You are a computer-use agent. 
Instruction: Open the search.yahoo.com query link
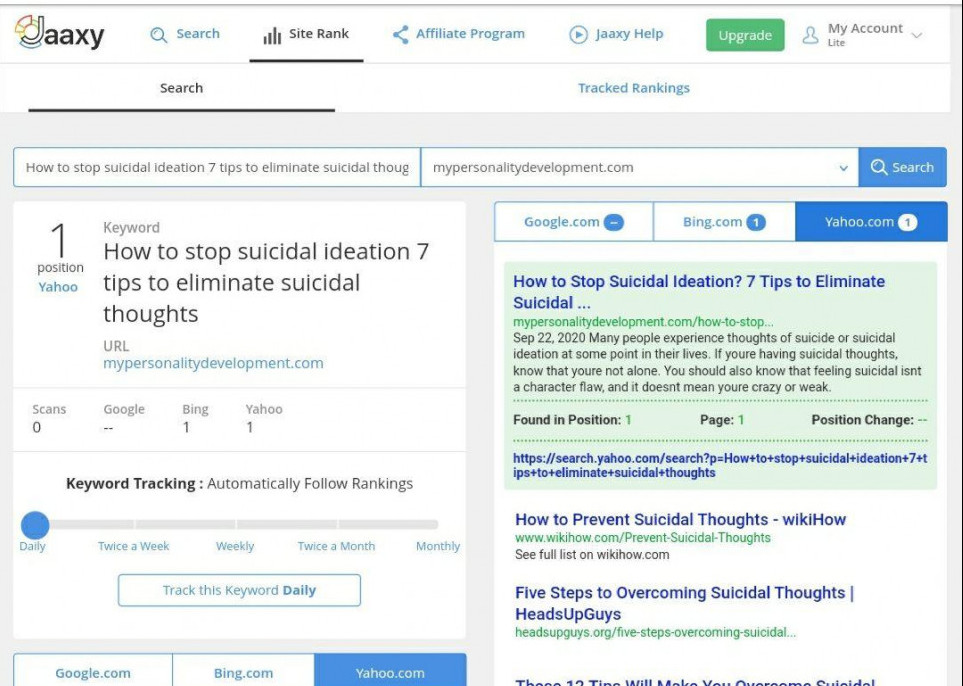720,466
